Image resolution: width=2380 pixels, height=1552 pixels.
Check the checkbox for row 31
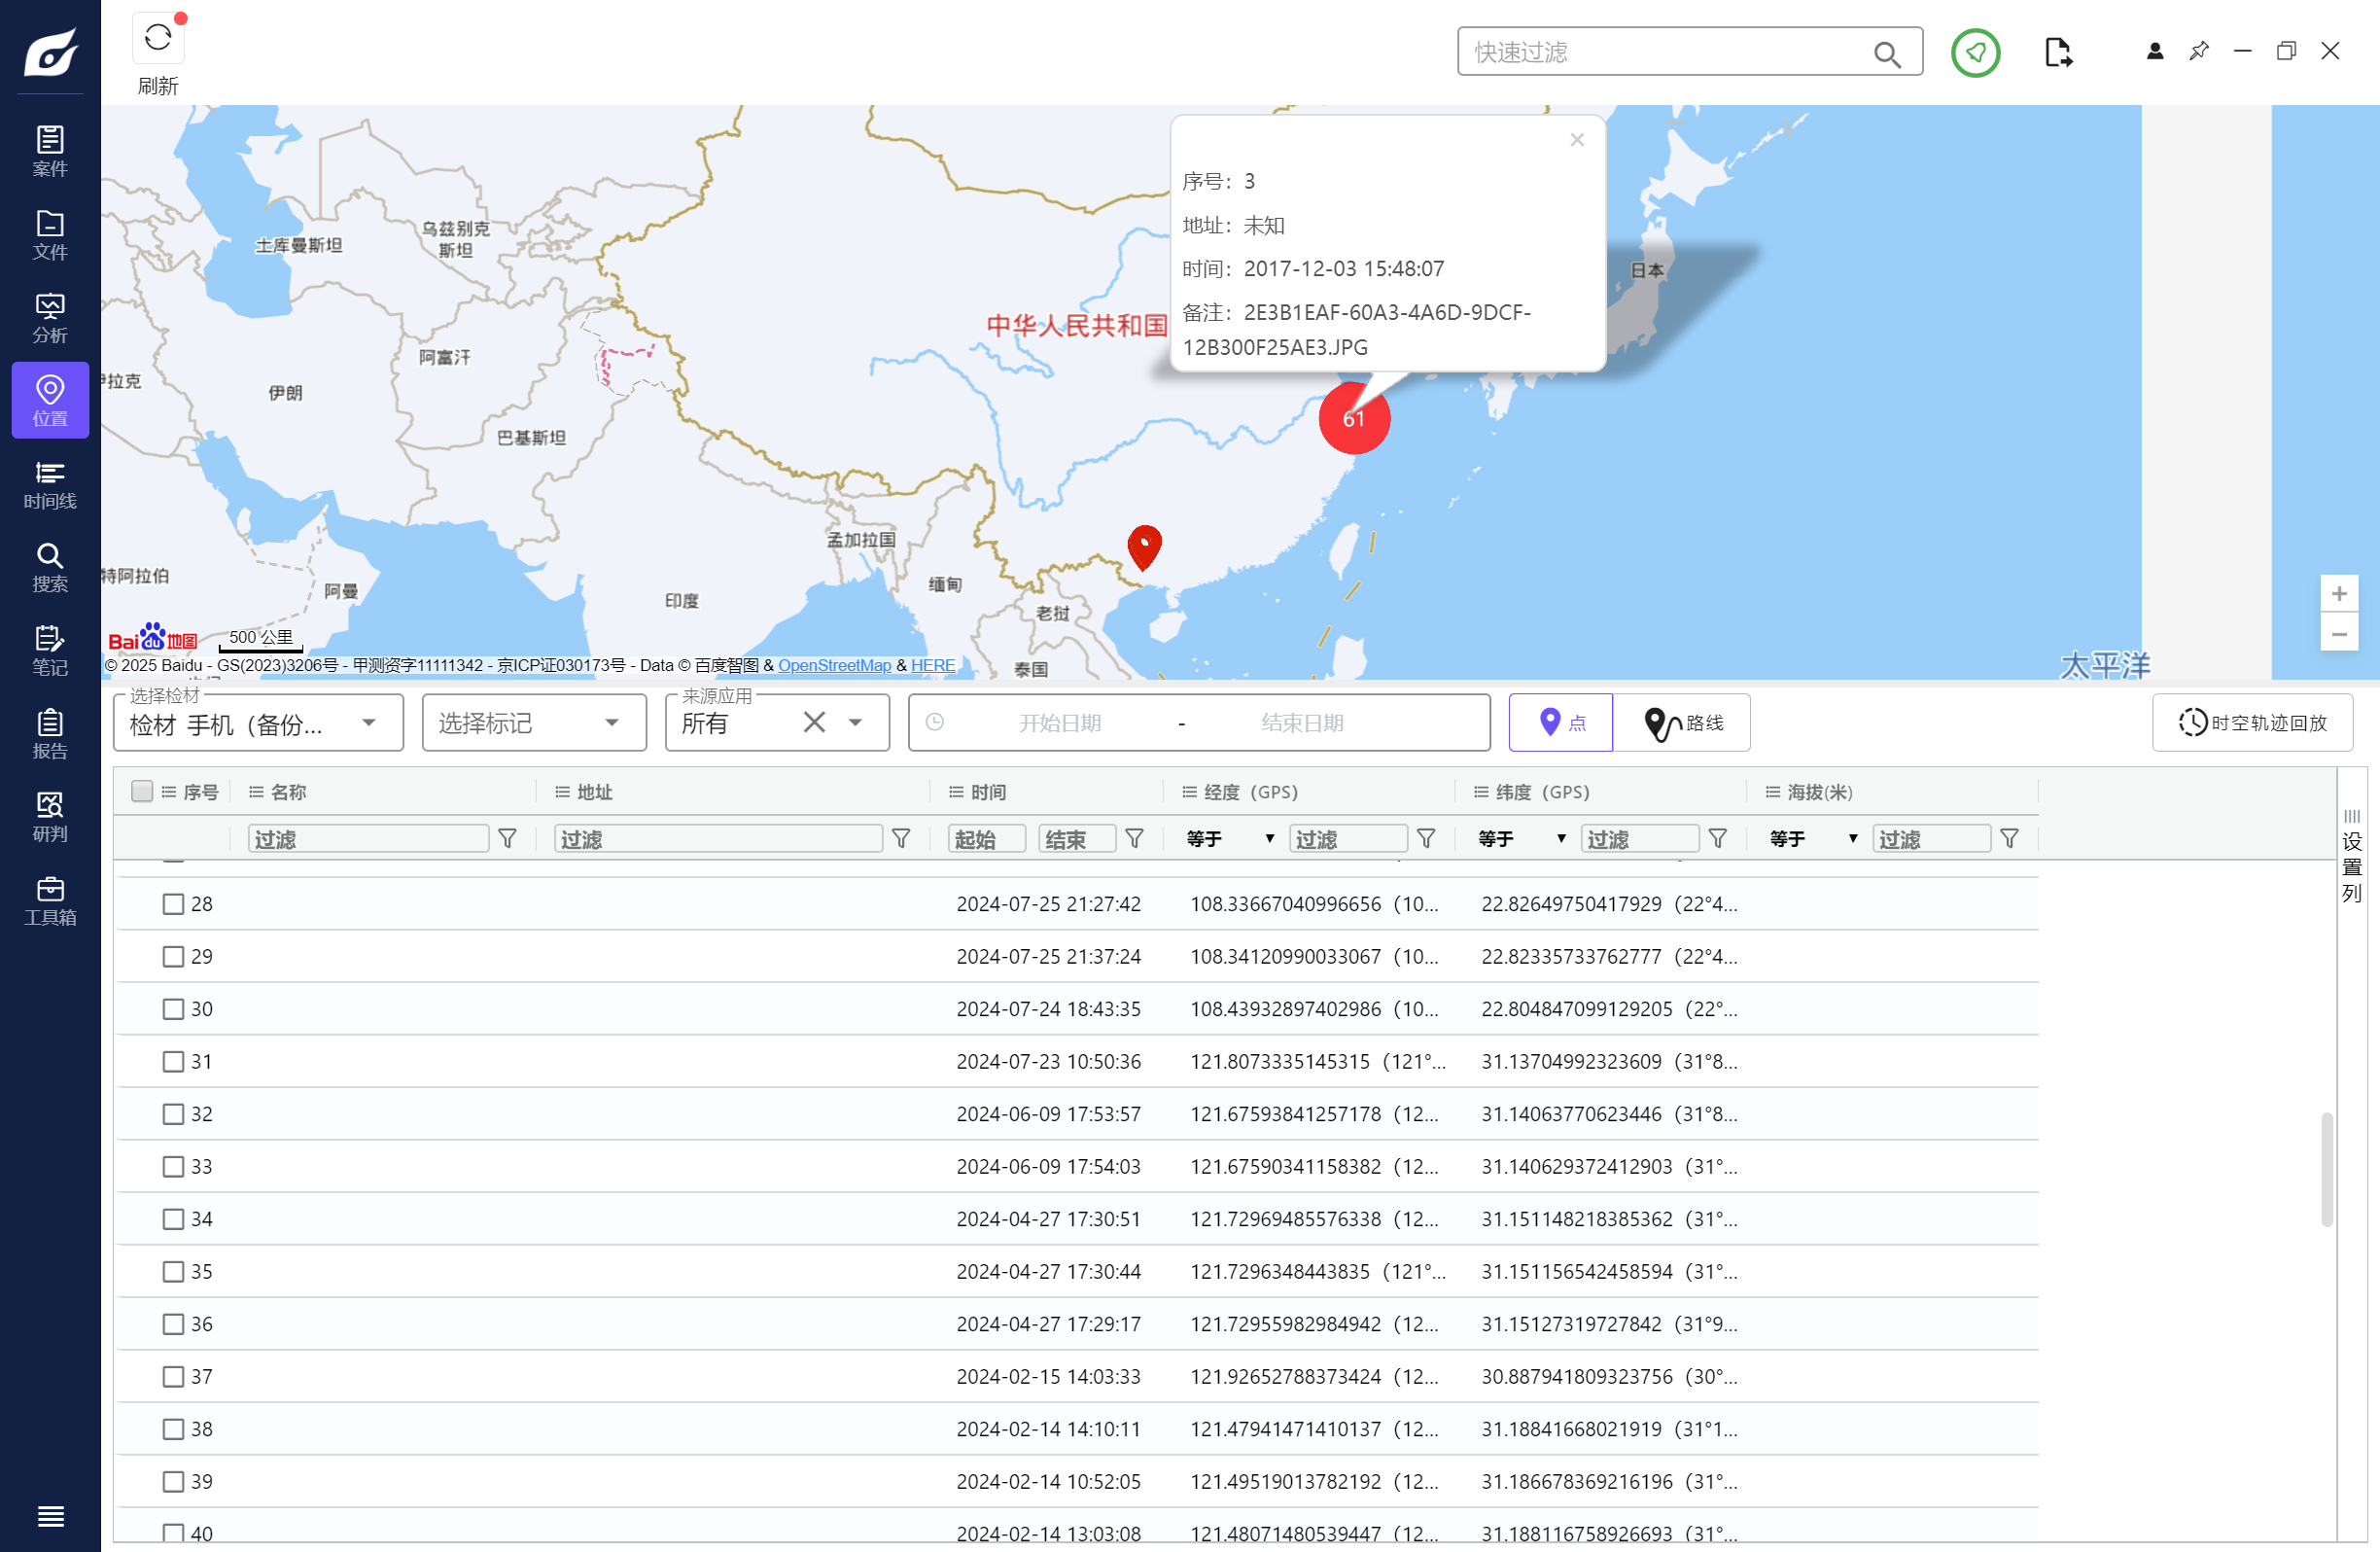pyautogui.click(x=173, y=1061)
